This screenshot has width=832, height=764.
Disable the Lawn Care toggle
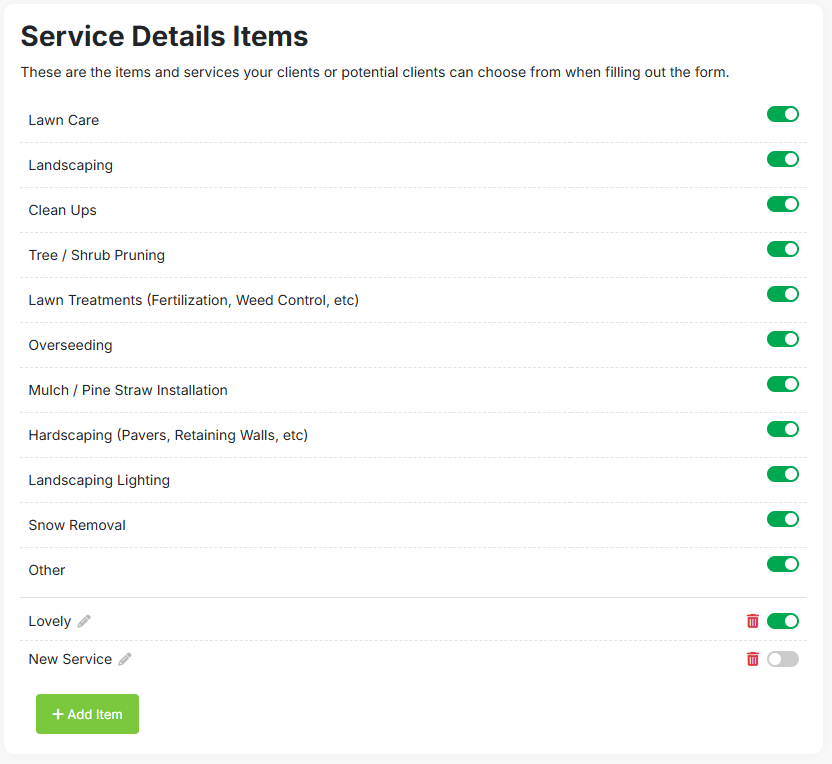[783, 114]
